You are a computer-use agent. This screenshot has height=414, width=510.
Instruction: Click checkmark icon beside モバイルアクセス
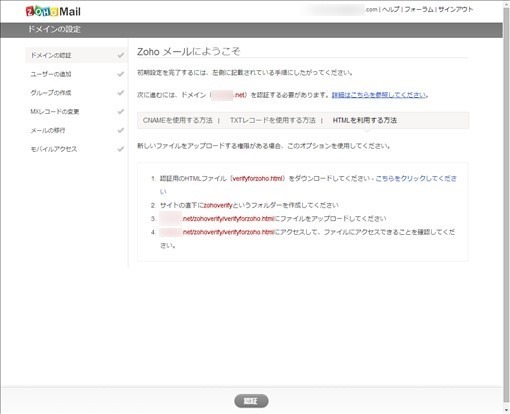coord(121,149)
